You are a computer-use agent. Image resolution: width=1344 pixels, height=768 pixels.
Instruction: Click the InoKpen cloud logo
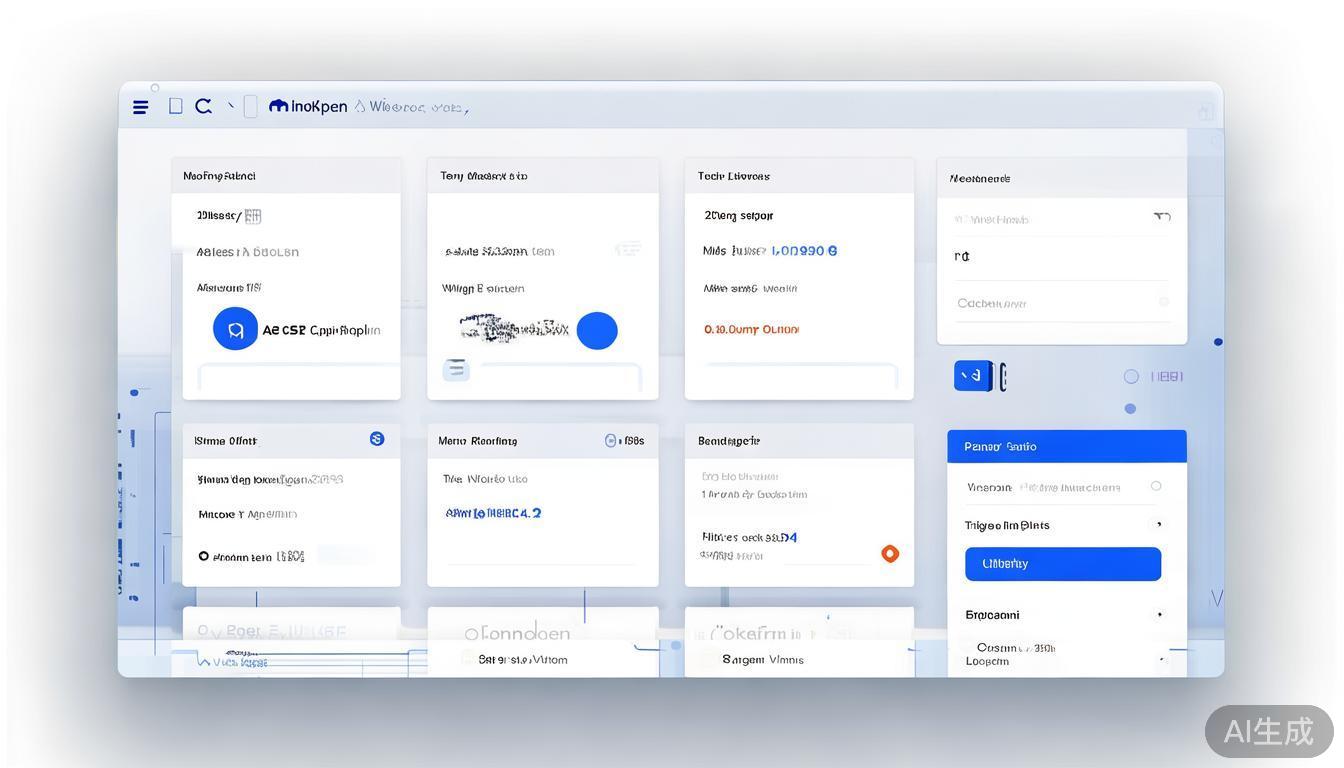point(279,106)
